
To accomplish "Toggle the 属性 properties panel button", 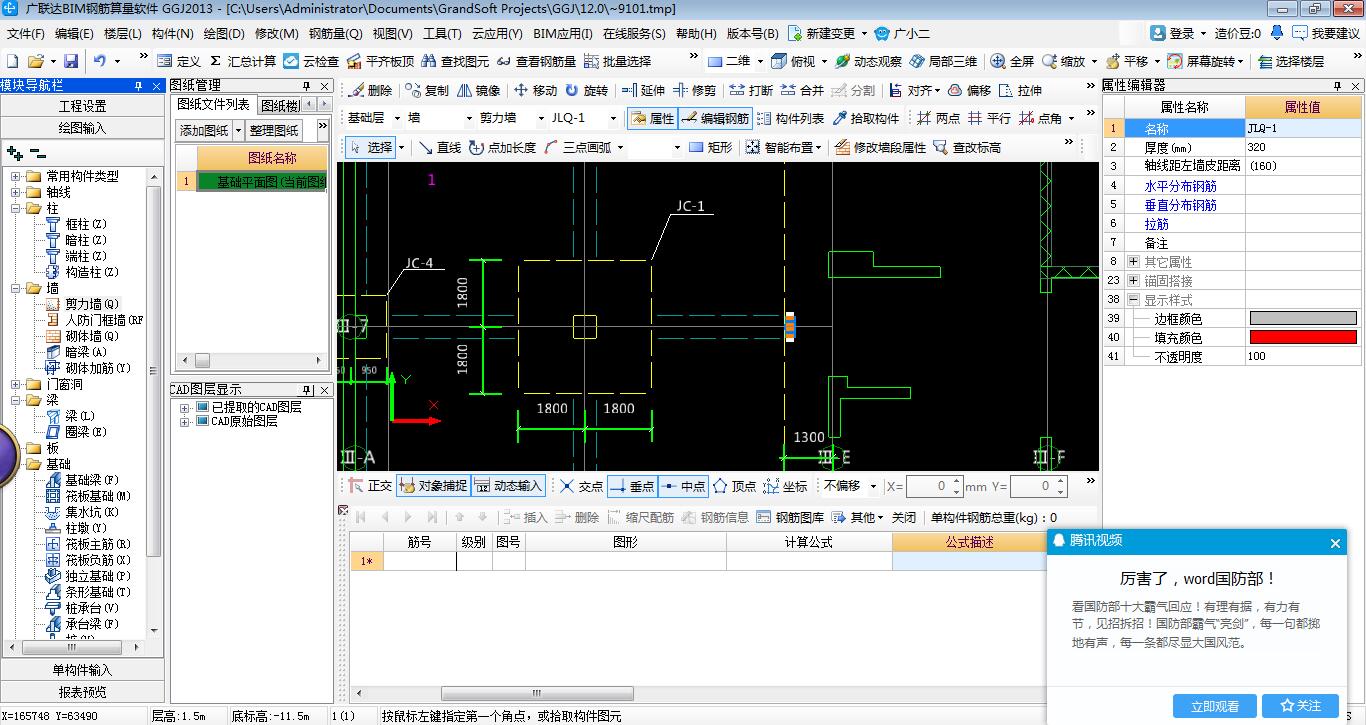I will coord(652,118).
